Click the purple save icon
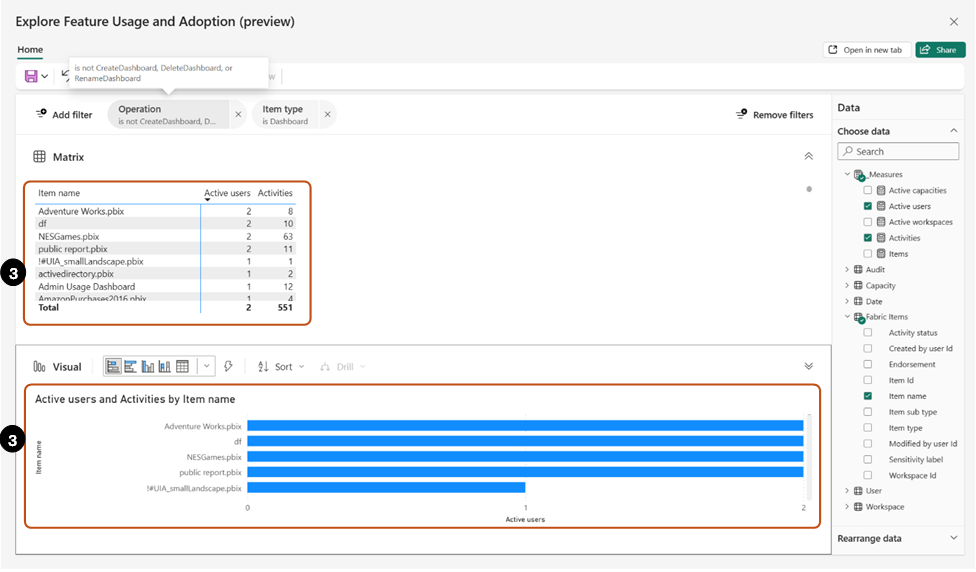The height and width of the screenshot is (572, 976). pyautogui.click(x=30, y=76)
